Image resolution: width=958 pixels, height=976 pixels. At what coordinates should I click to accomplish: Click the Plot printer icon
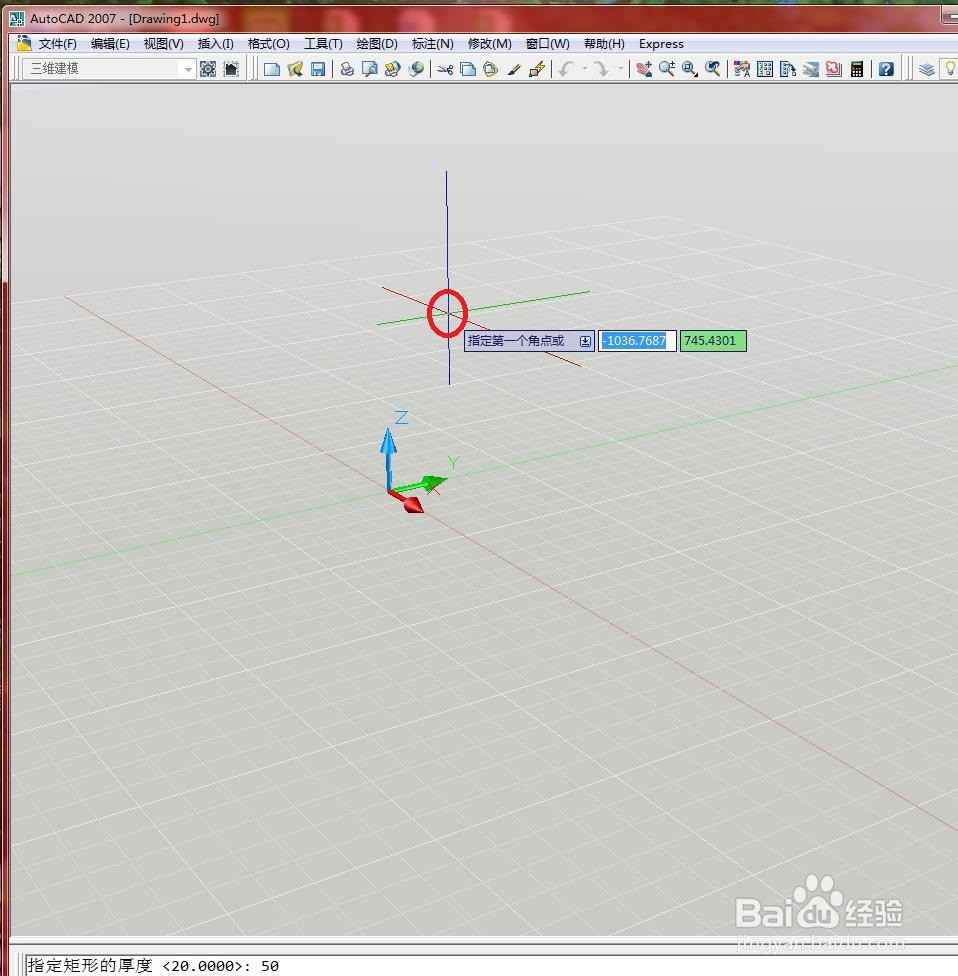347,68
